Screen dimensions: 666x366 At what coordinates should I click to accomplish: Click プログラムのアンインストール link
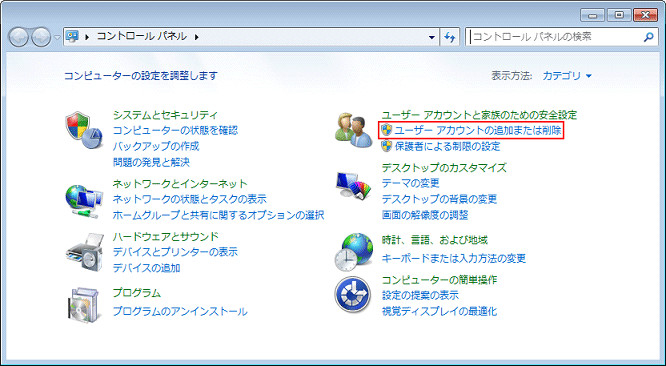coord(180,311)
